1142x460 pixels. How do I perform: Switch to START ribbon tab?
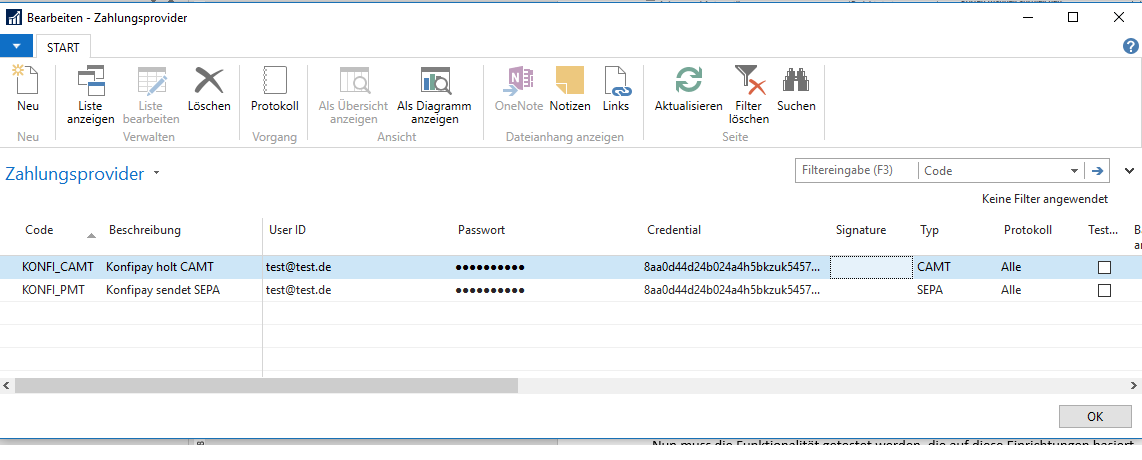tap(63, 47)
